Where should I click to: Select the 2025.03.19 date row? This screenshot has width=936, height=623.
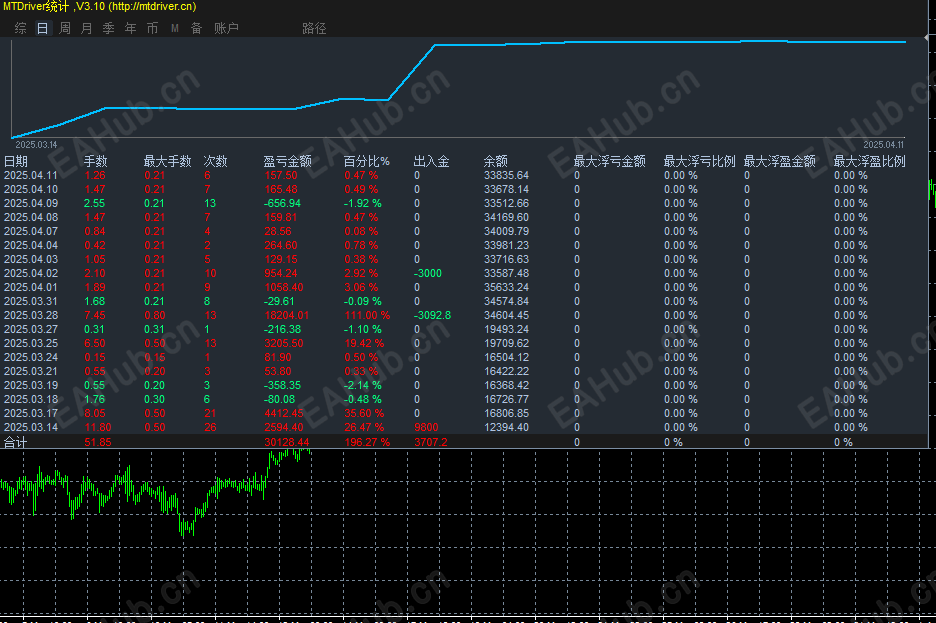tap(30, 385)
